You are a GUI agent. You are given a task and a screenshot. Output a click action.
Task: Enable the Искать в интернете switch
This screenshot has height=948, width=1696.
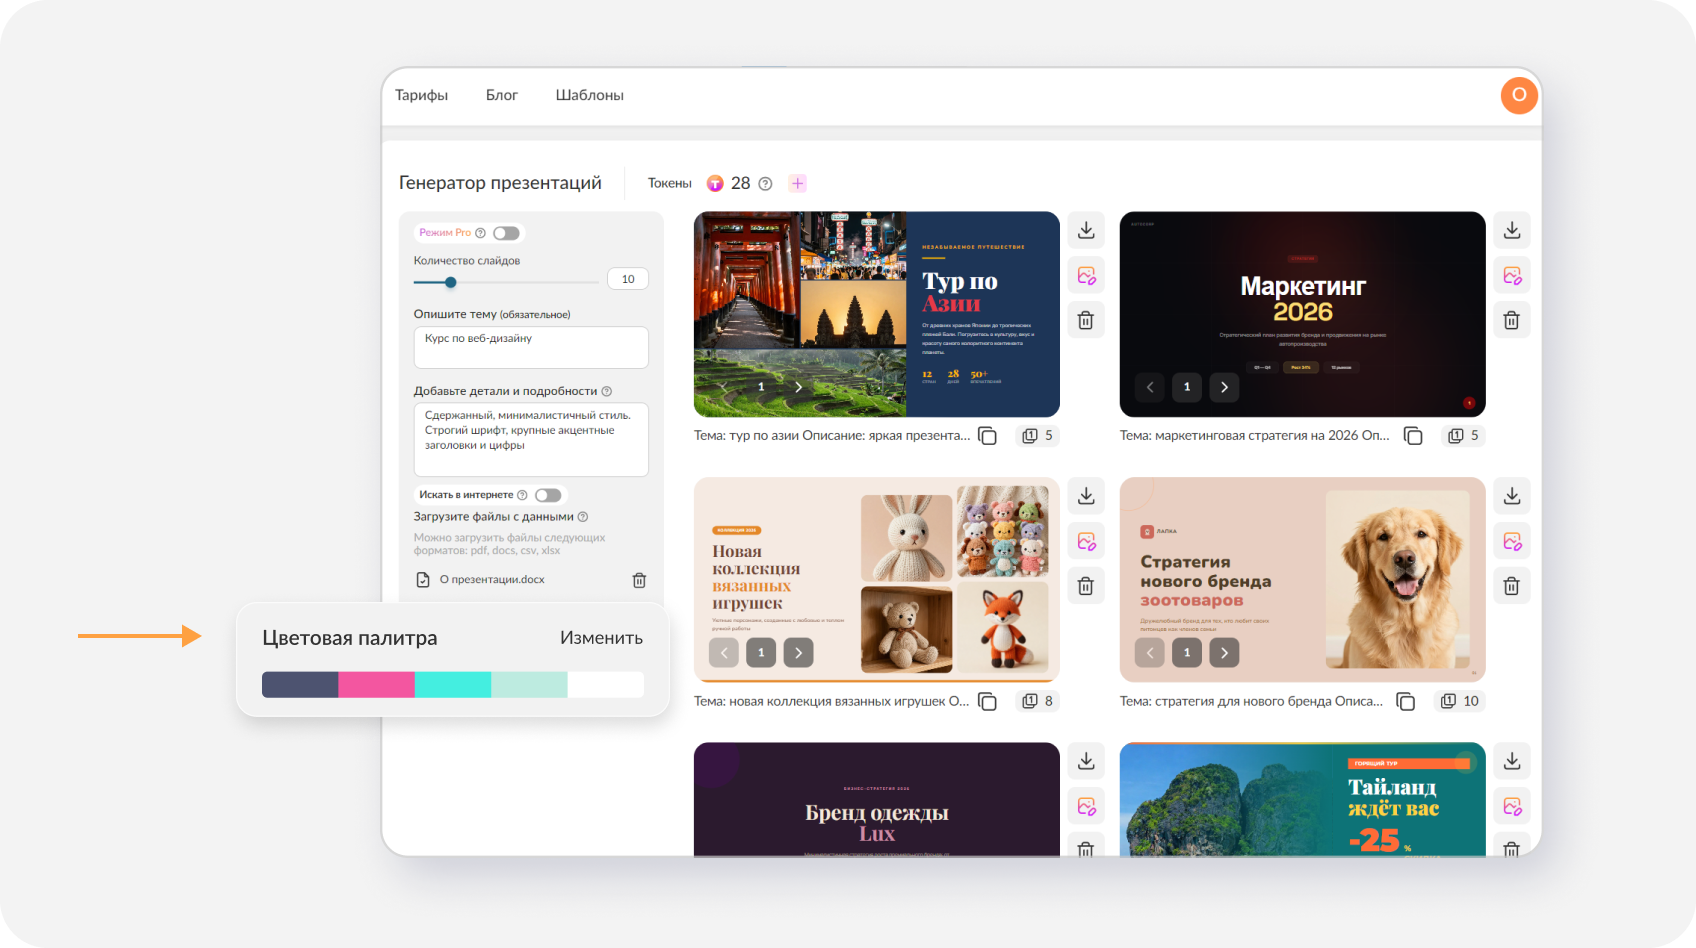point(548,495)
